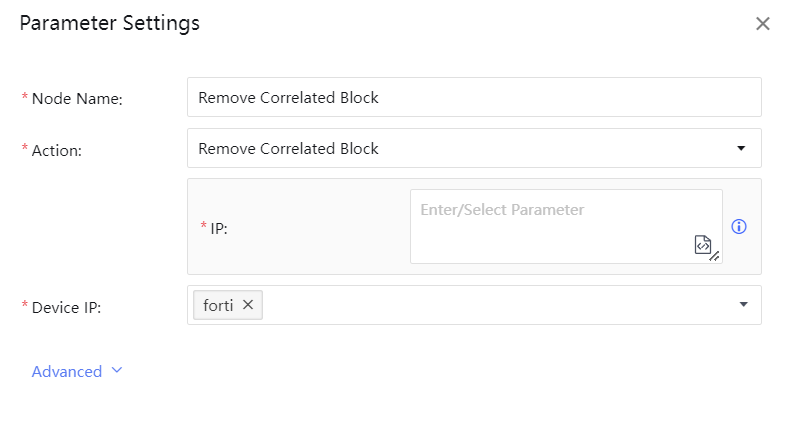Click the Node Name field label
The width and height of the screenshot is (785, 421).
coord(77,99)
